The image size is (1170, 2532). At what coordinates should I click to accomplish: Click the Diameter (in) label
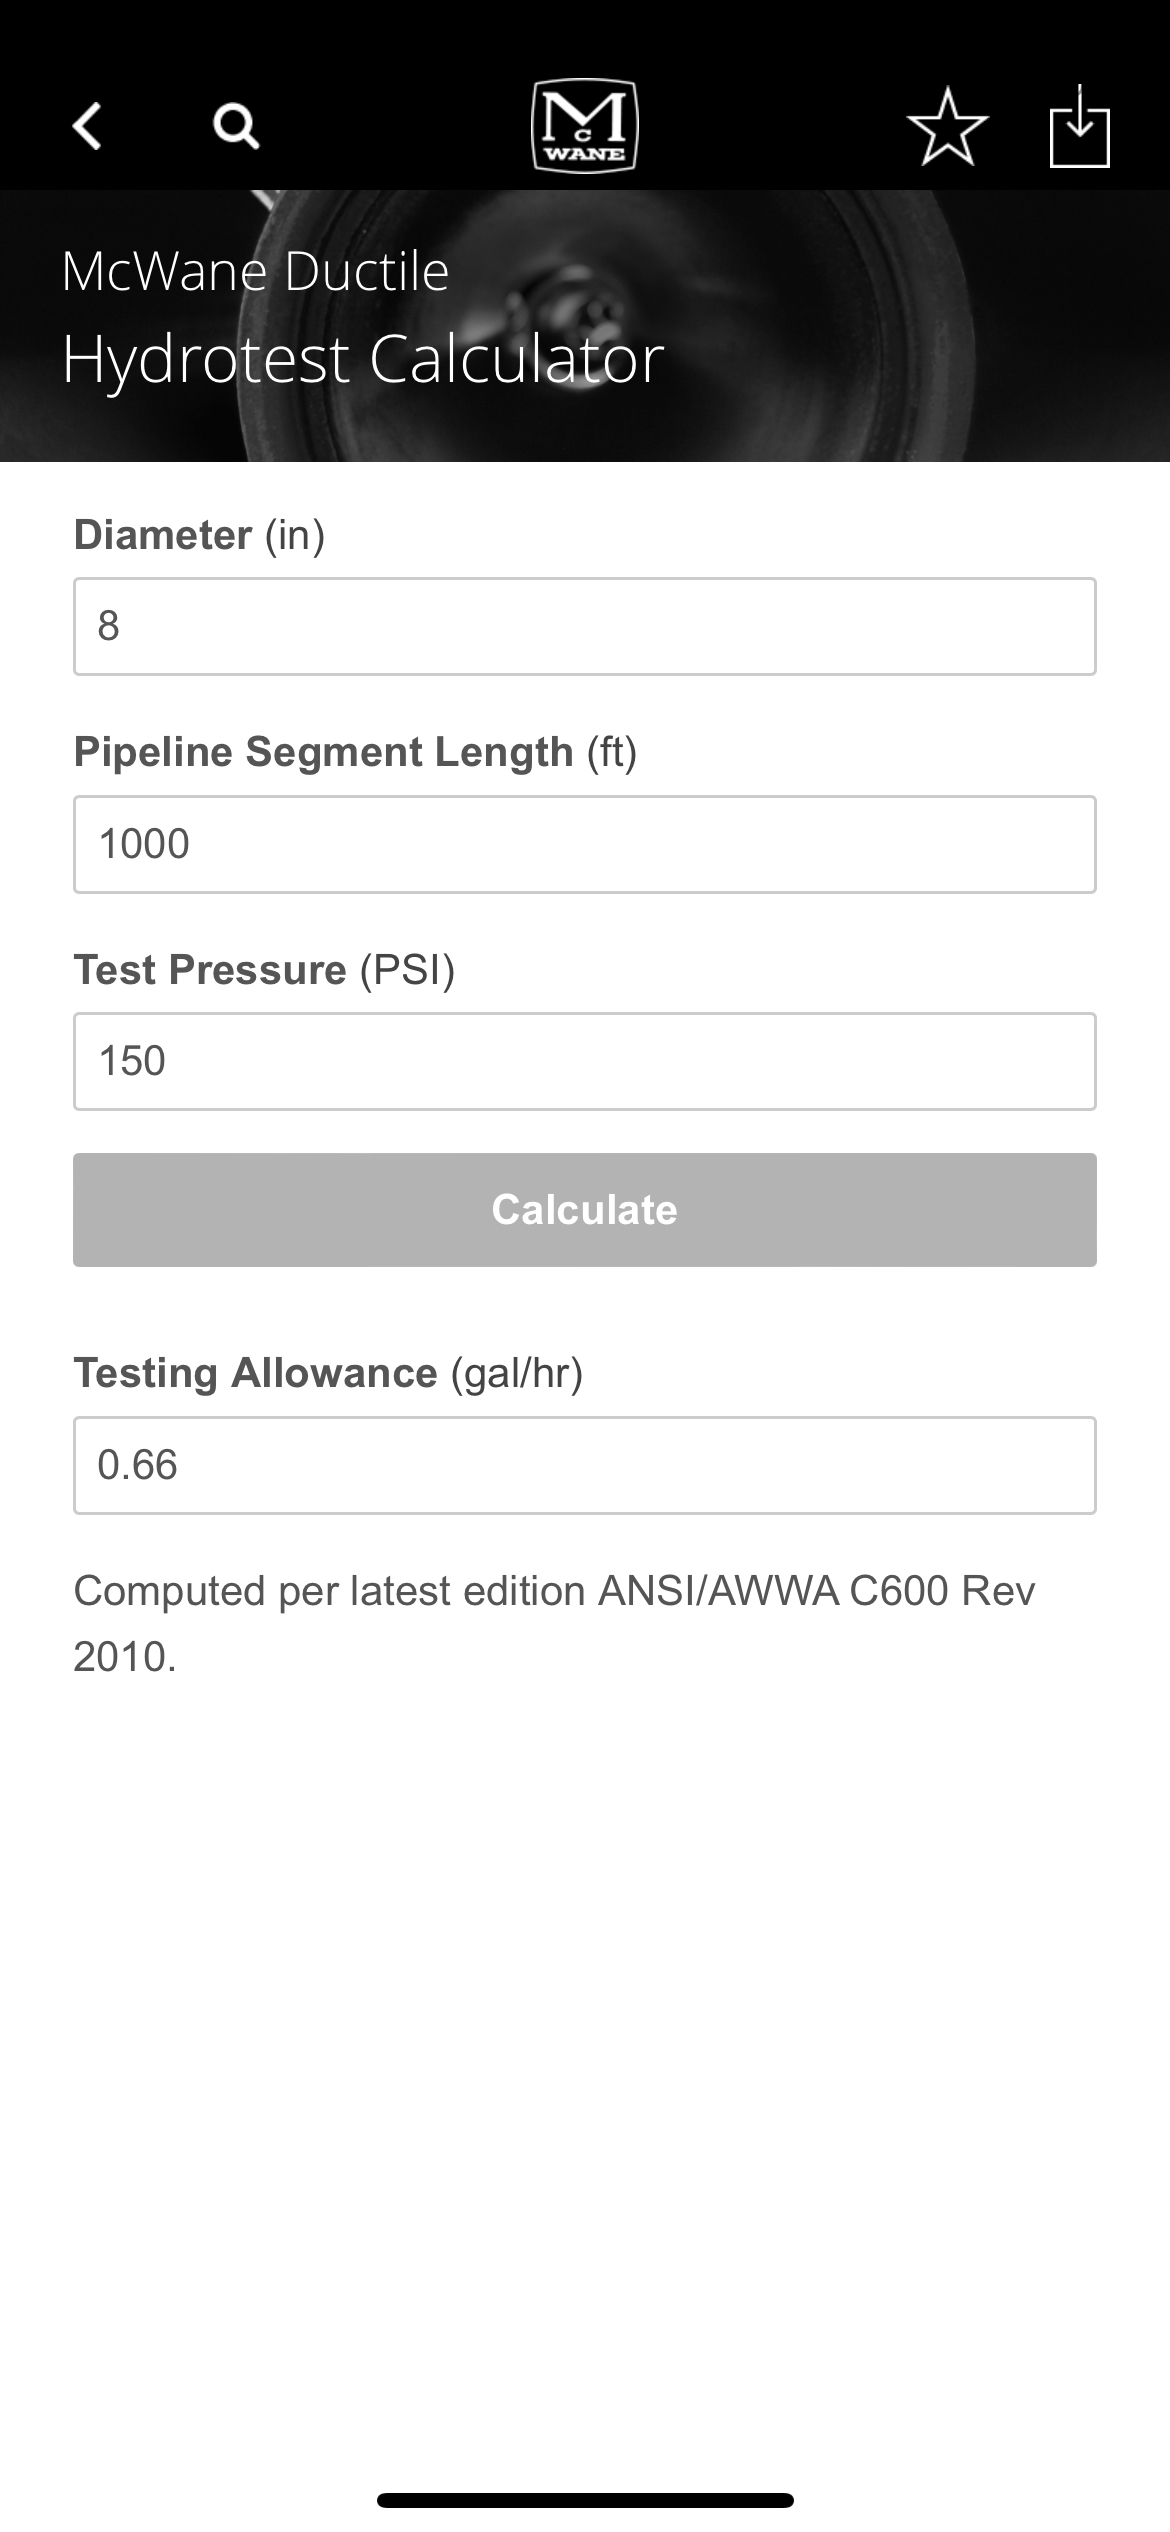(199, 535)
